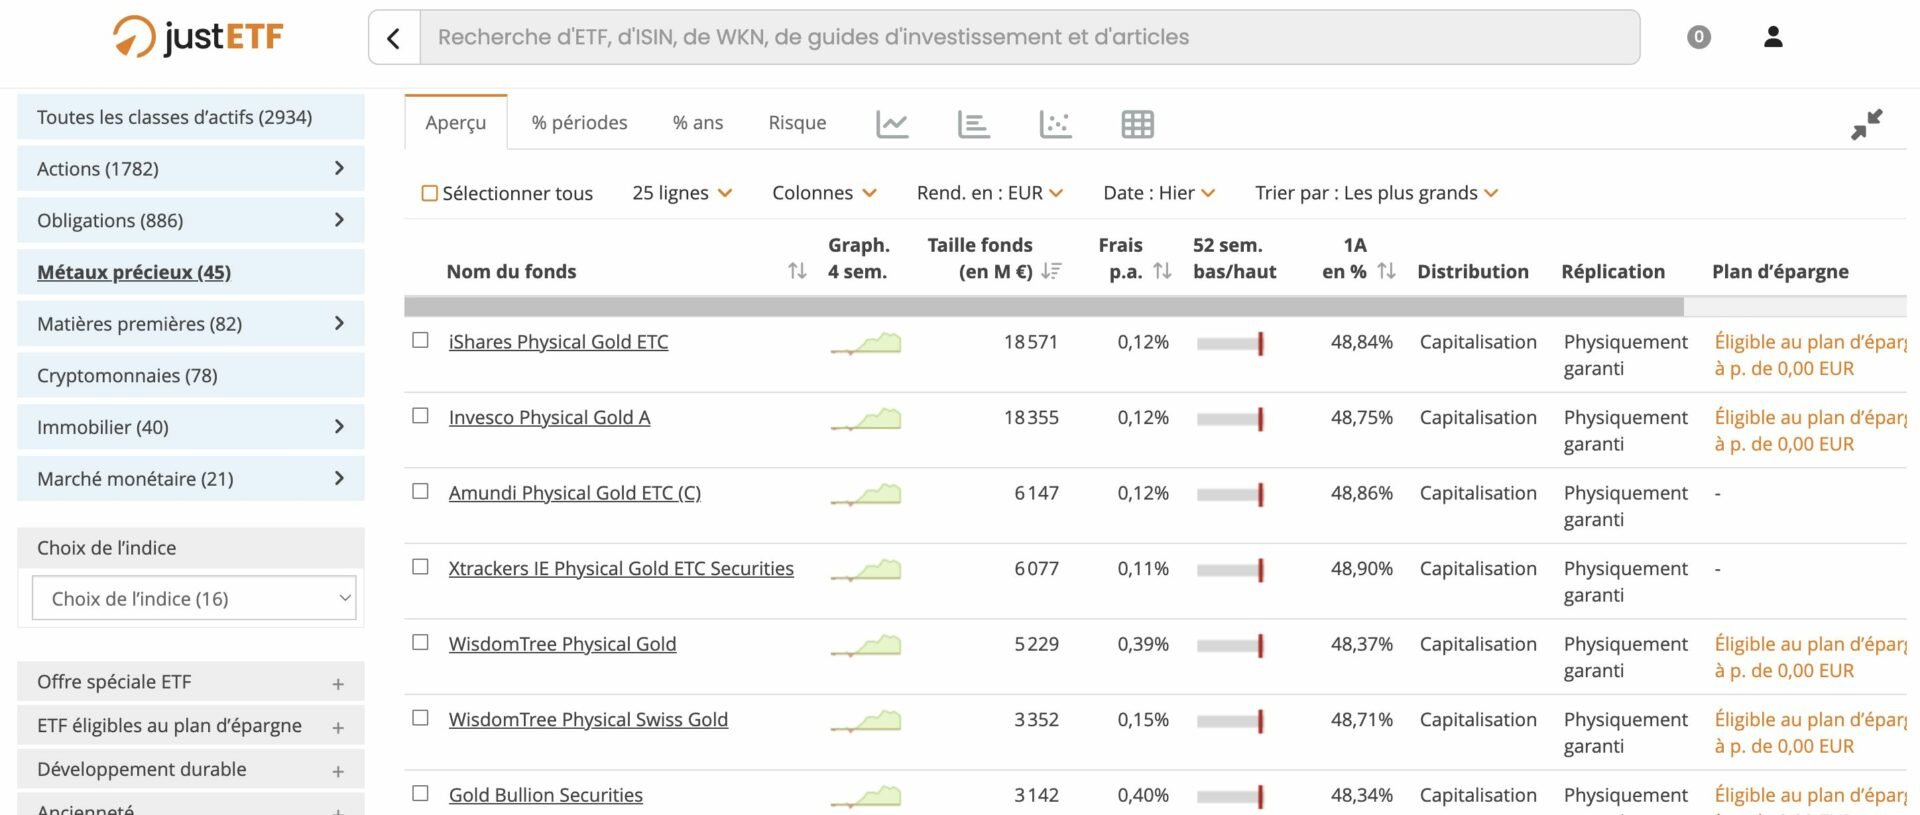1920x815 pixels.
Task: Open Gold Bullion Securities fund link
Action: pos(545,795)
